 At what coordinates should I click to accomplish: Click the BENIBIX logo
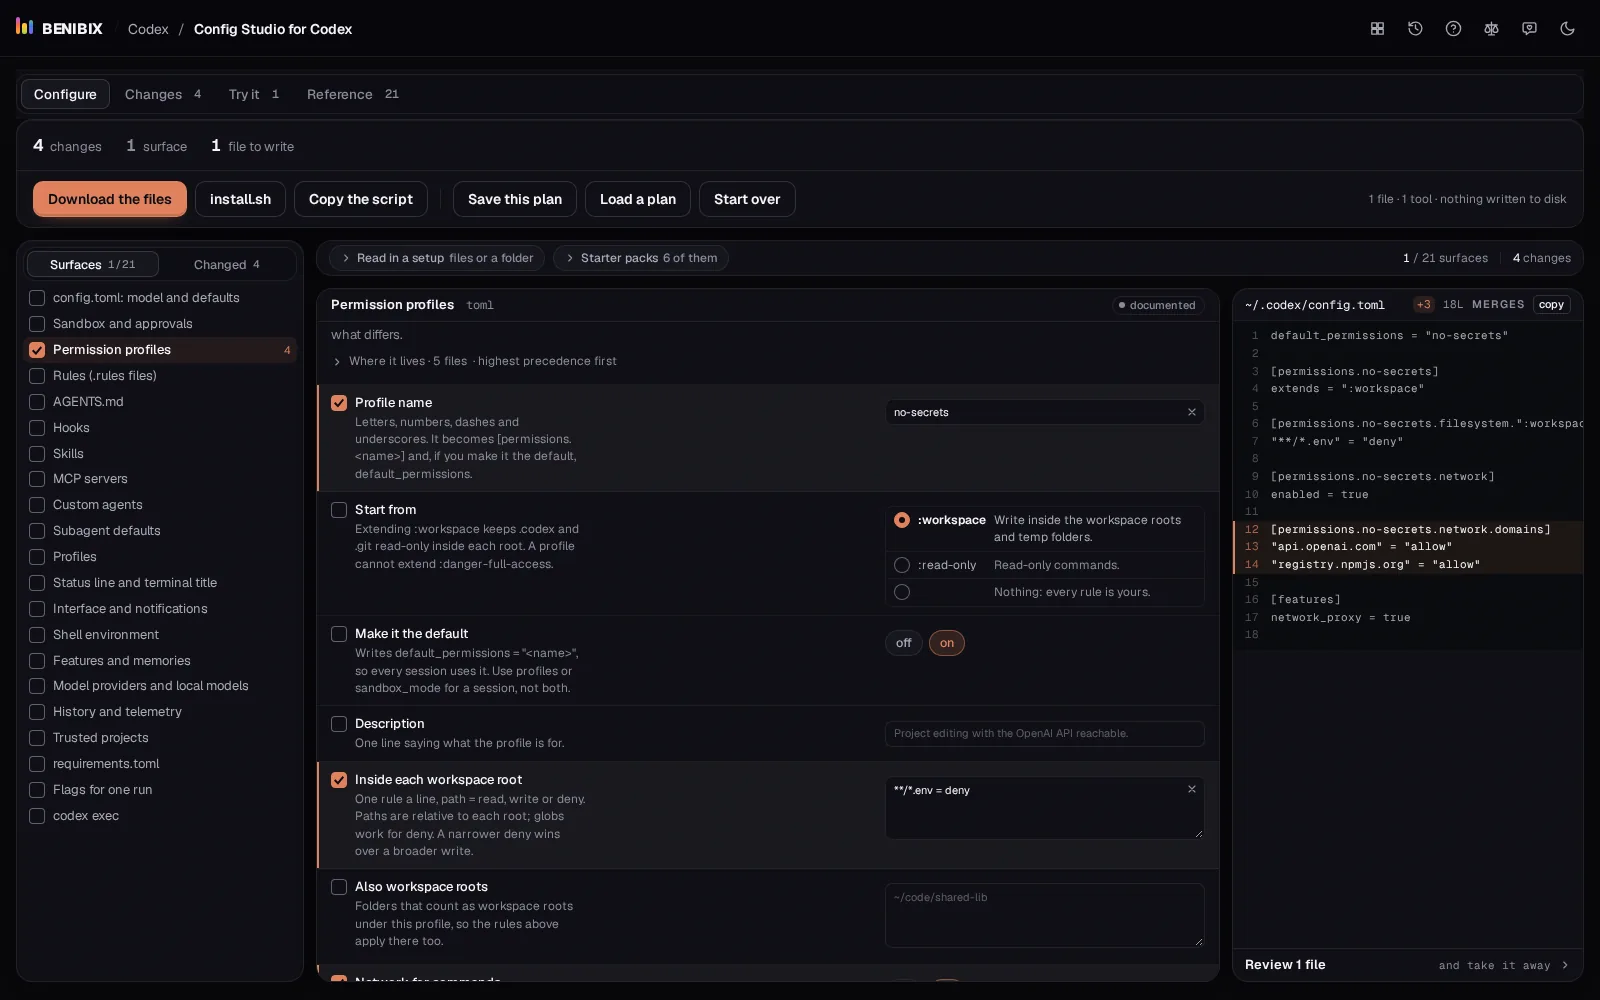[60, 28]
